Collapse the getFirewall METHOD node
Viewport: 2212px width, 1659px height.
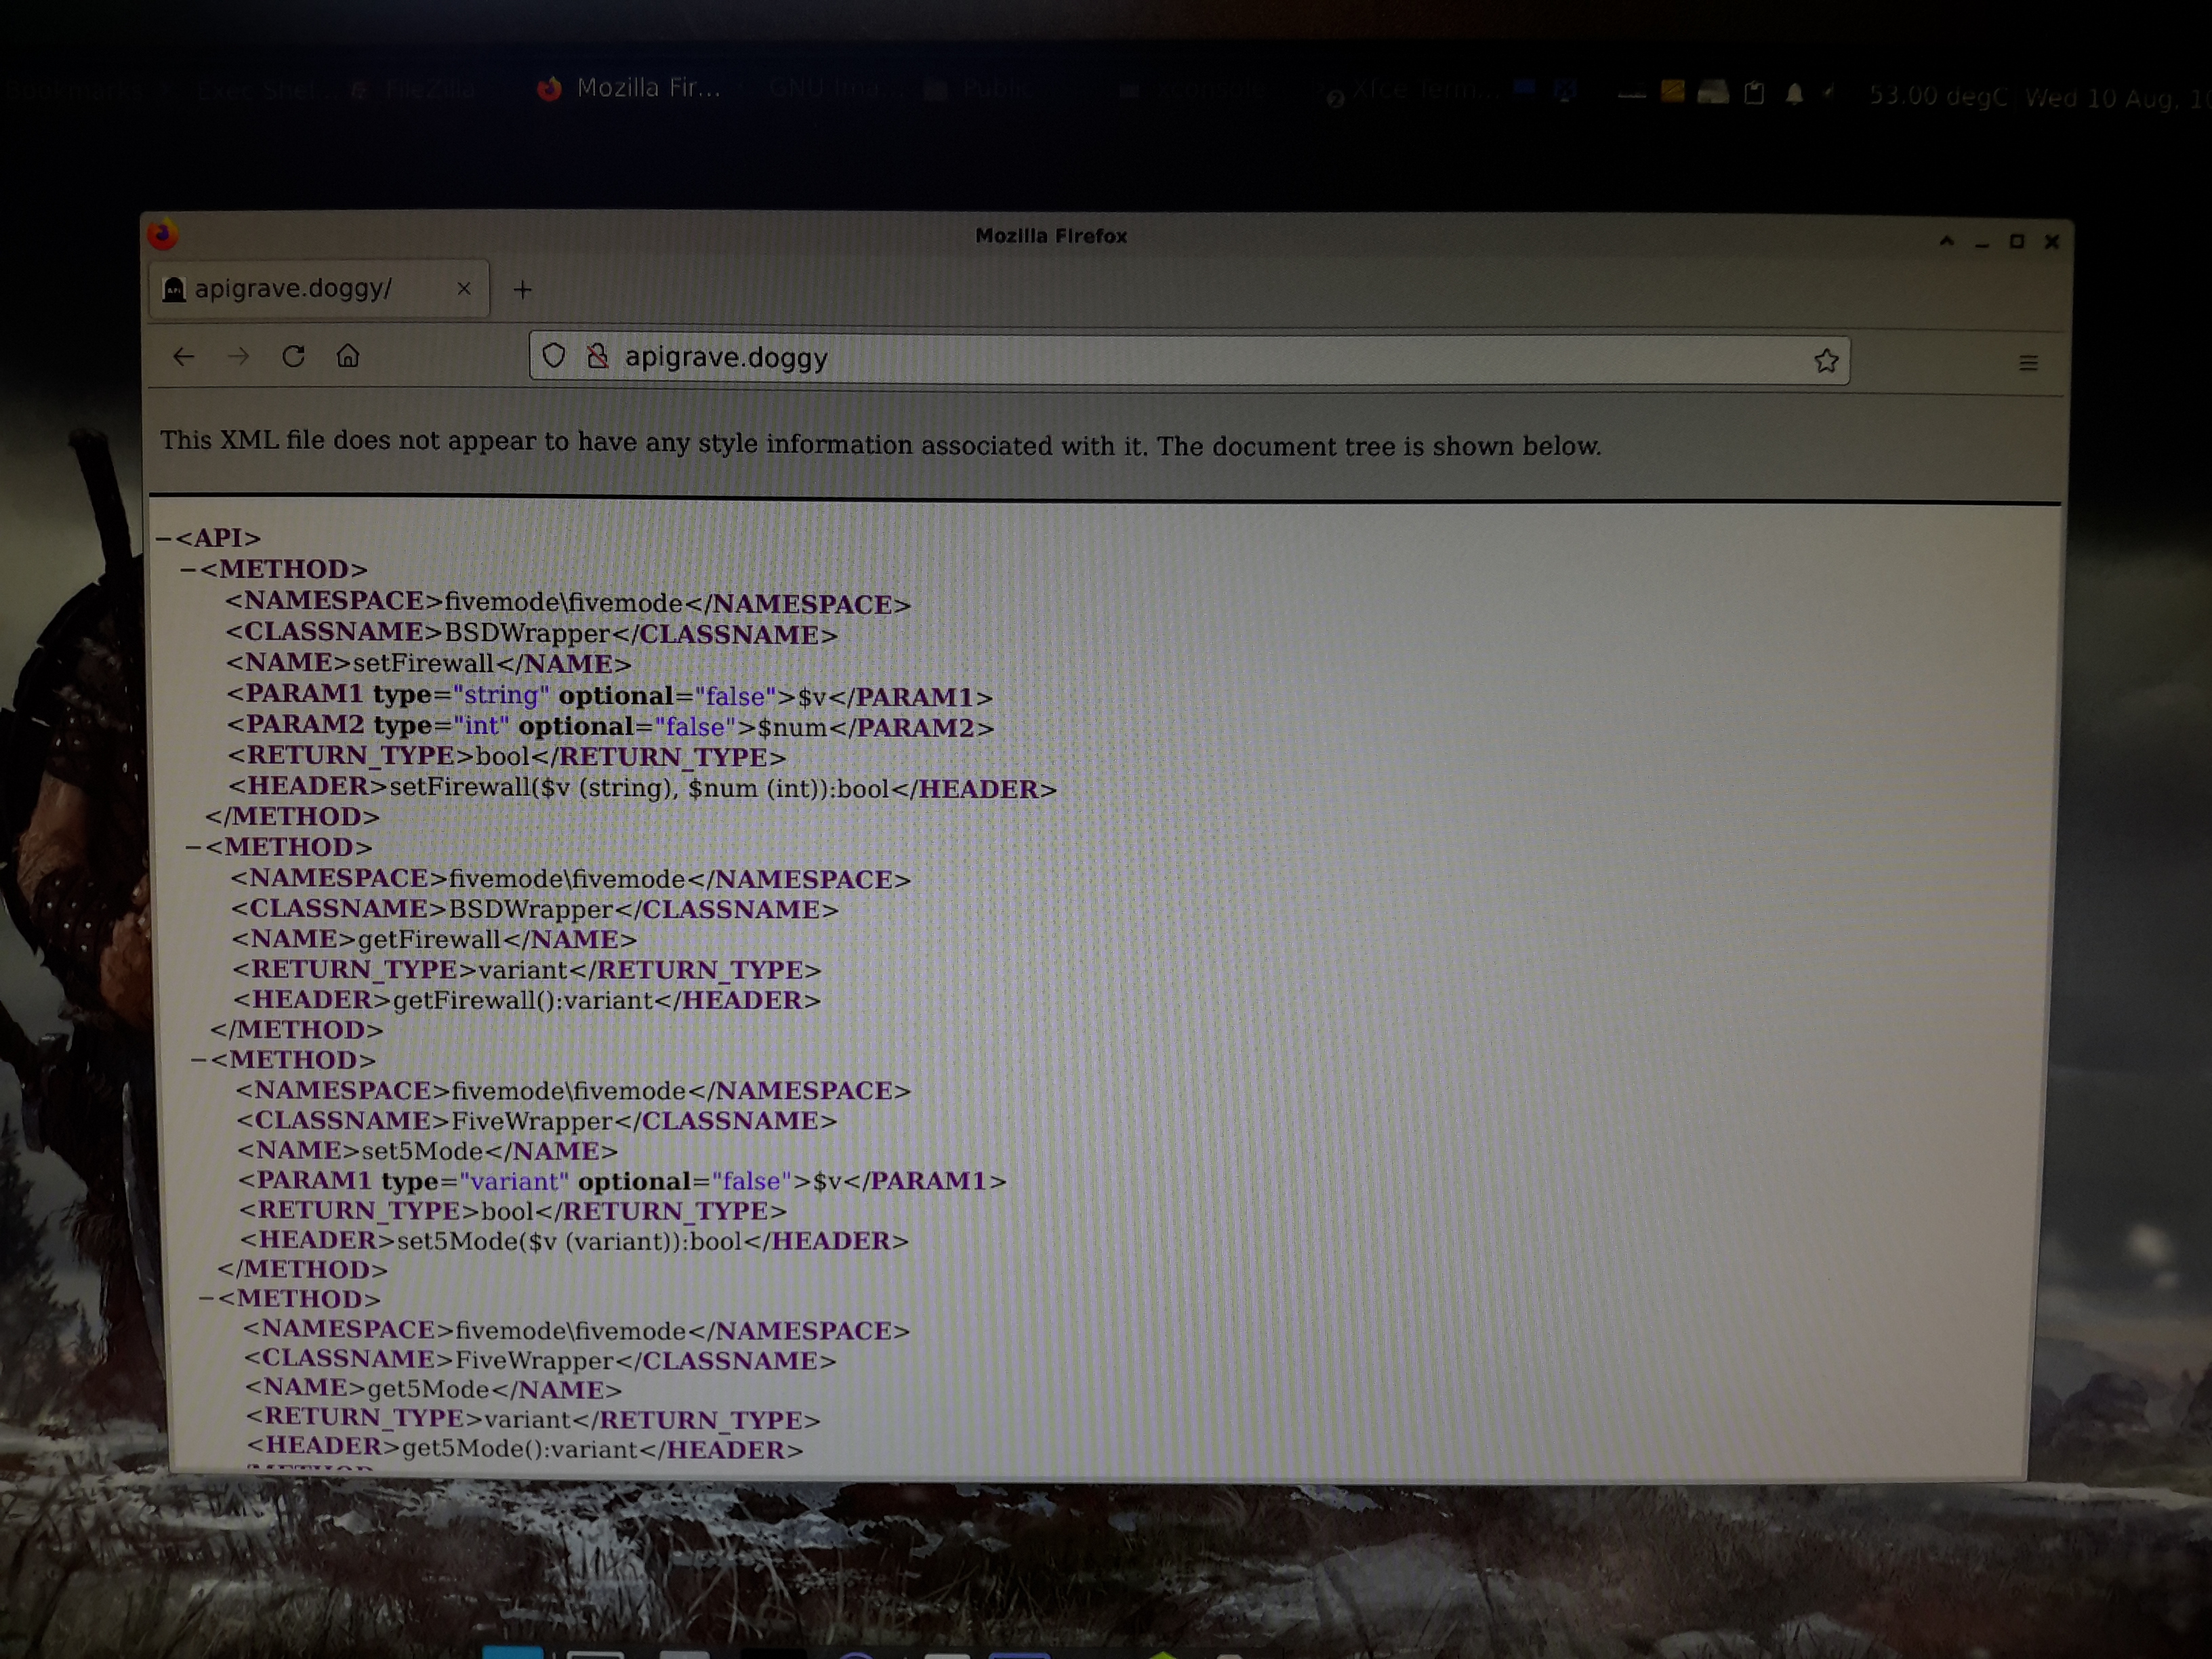tap(193, 847)
